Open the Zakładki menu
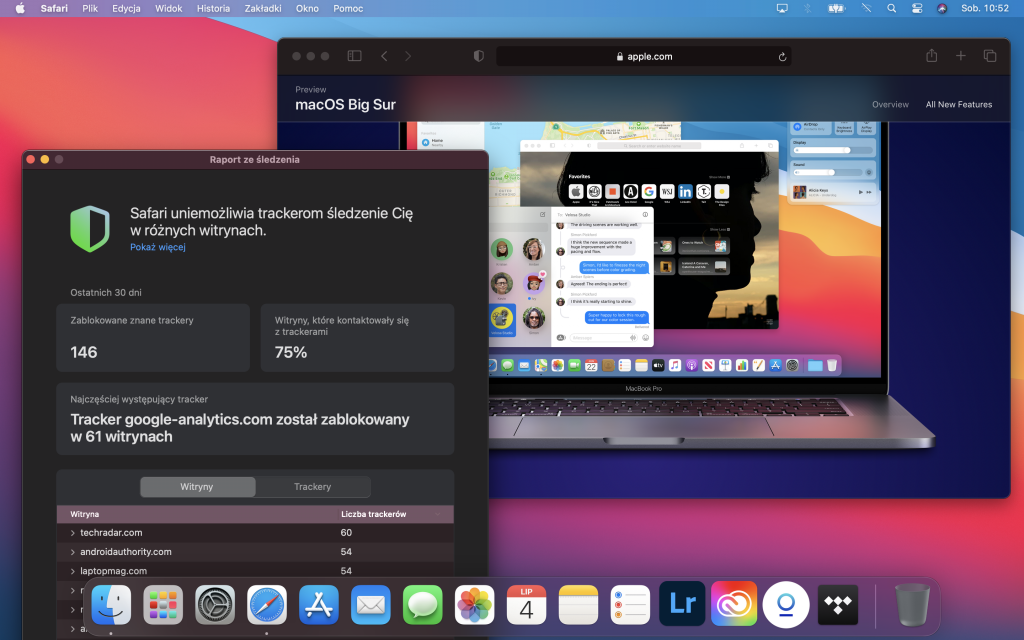Viewport: 1024px width, 640px height. tap(258, 8)
